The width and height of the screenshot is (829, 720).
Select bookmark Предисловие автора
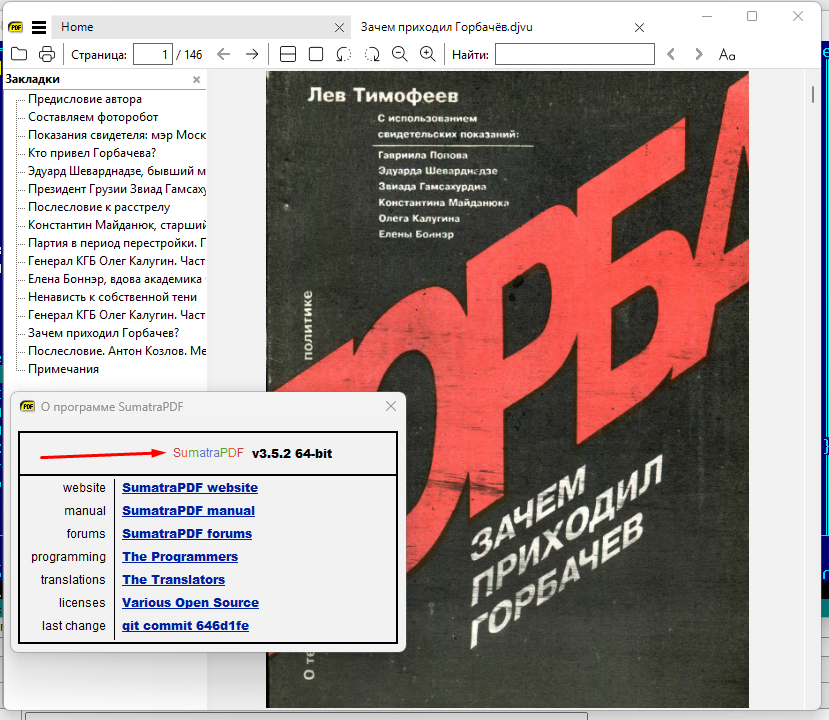(x=85, y=99)
